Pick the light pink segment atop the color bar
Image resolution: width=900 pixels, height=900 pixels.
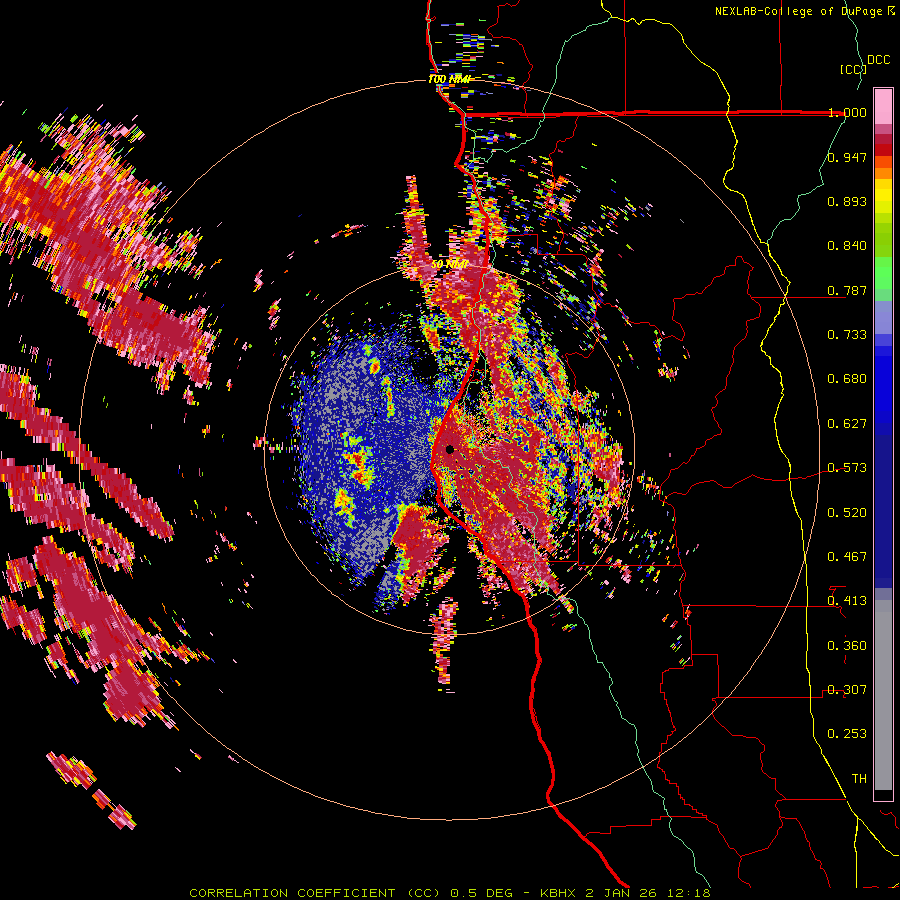tap(883, 106)
